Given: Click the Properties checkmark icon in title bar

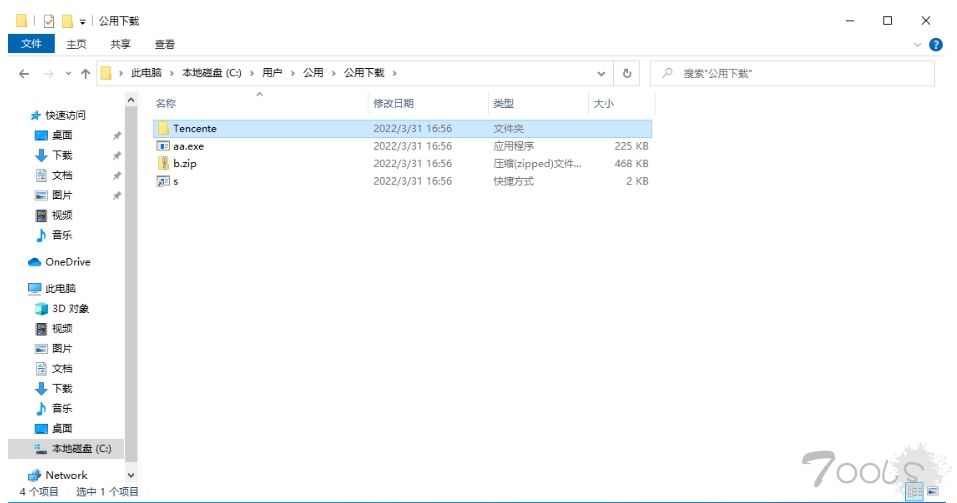Looking at the screenshot, I should [x=49, y=21].
